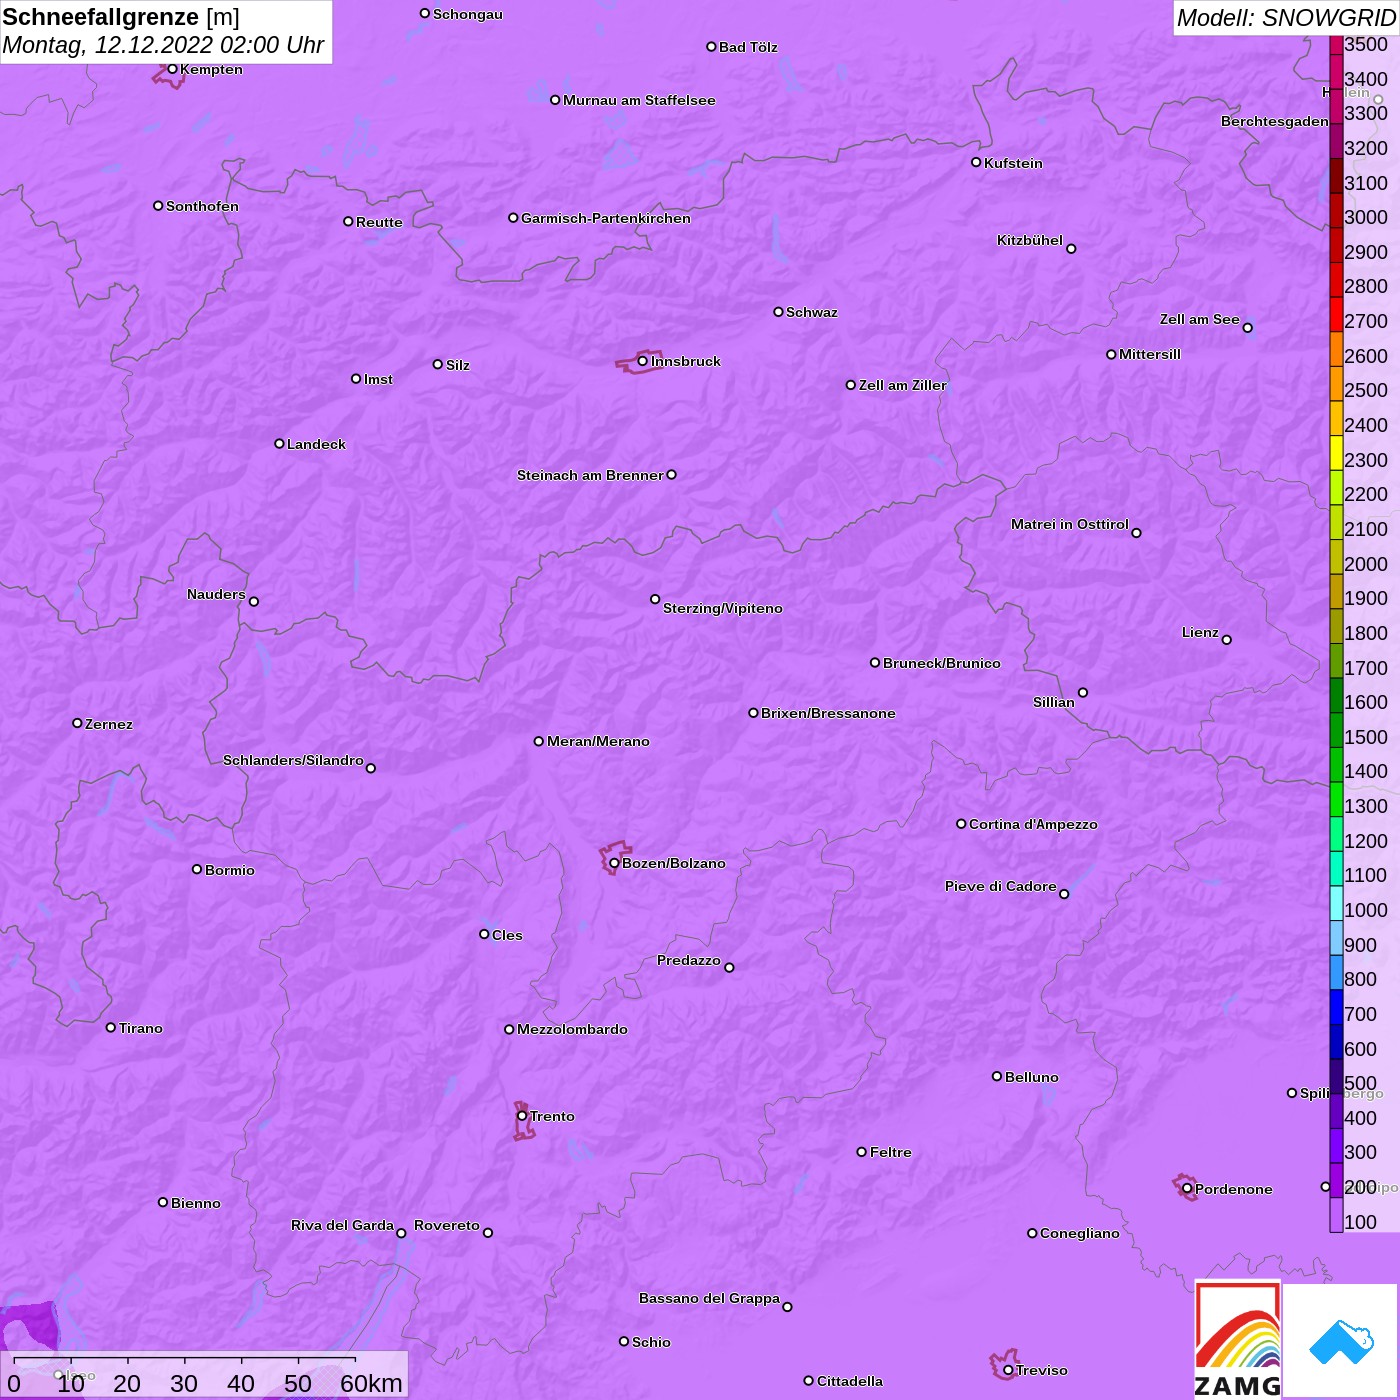
Task: Click the Tirano marker dot
Action: coord(111,1027)
